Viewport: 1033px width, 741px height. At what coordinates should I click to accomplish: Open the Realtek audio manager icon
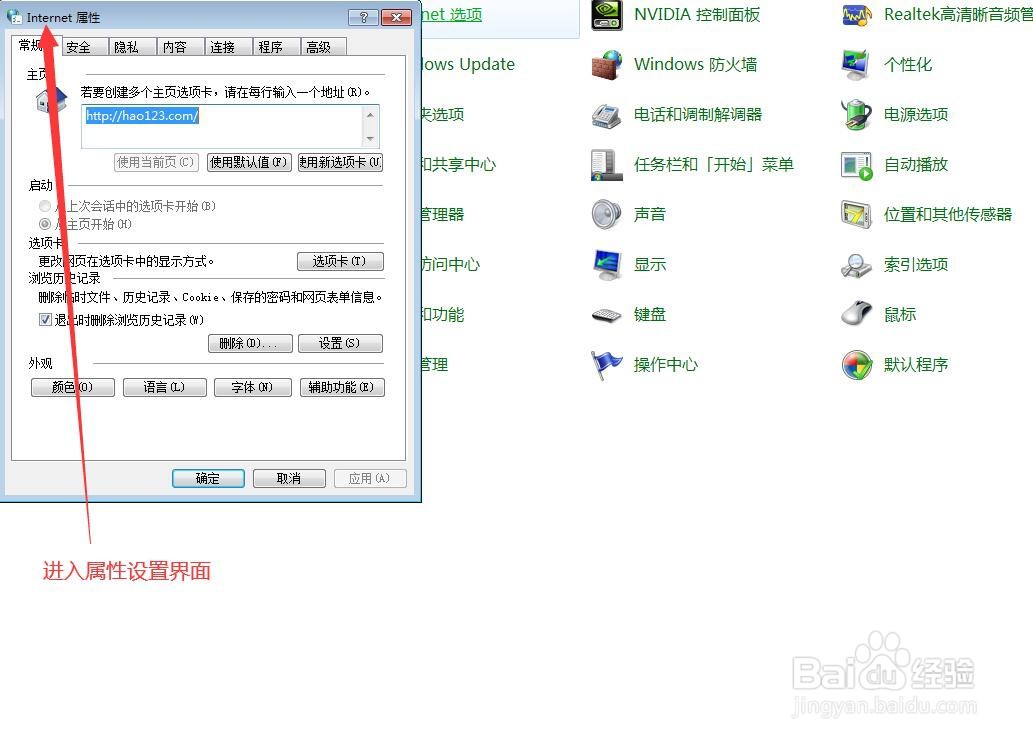(x=856, y=15)
